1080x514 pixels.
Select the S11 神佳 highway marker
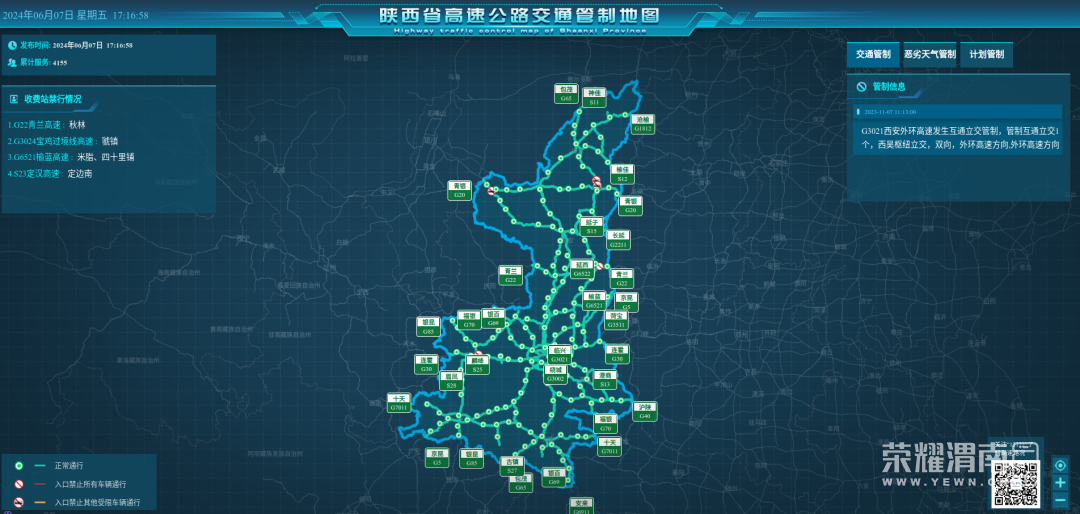point(595,97)
